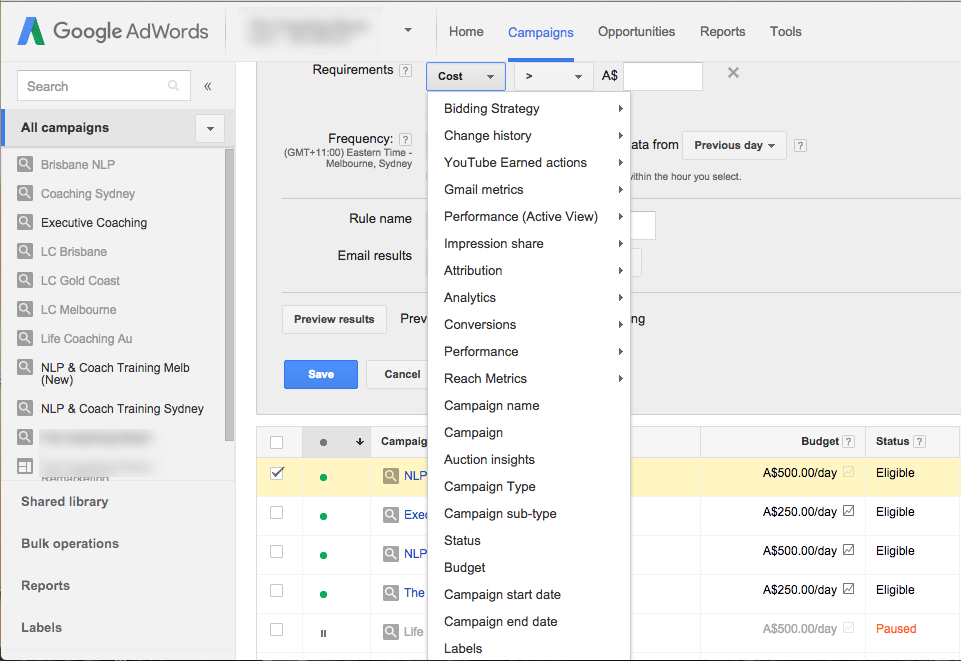Expand the Gmail metrics submenu

[x=529, y=189]
